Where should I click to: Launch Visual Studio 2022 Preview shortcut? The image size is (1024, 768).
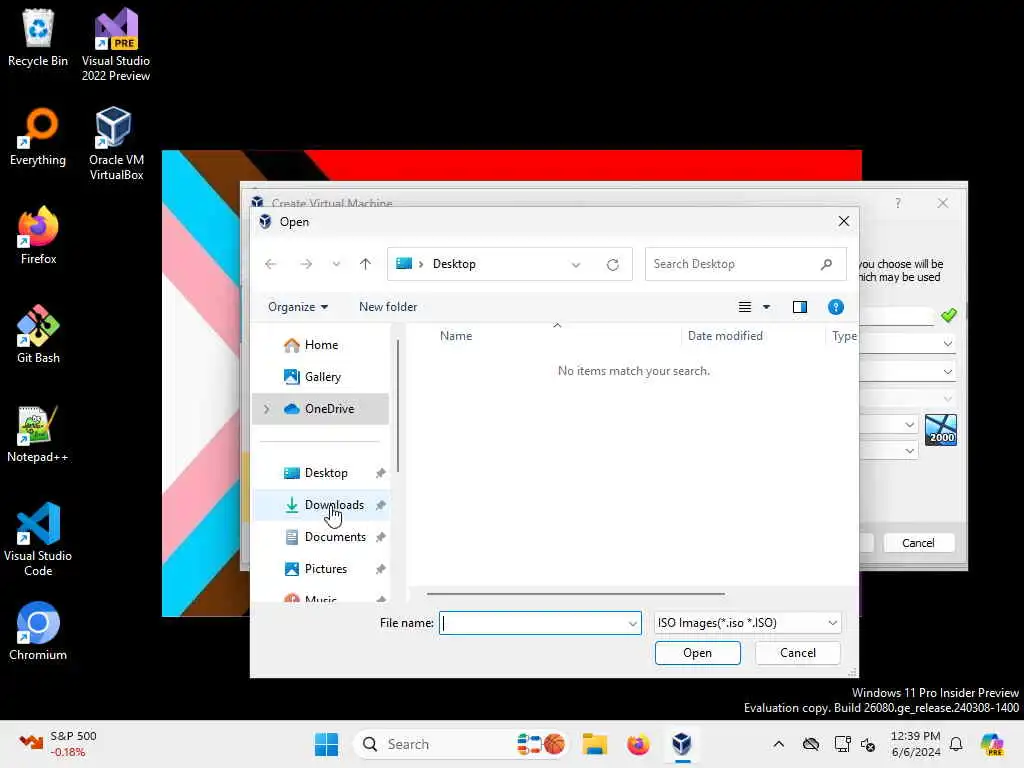(x=116, y=44)
